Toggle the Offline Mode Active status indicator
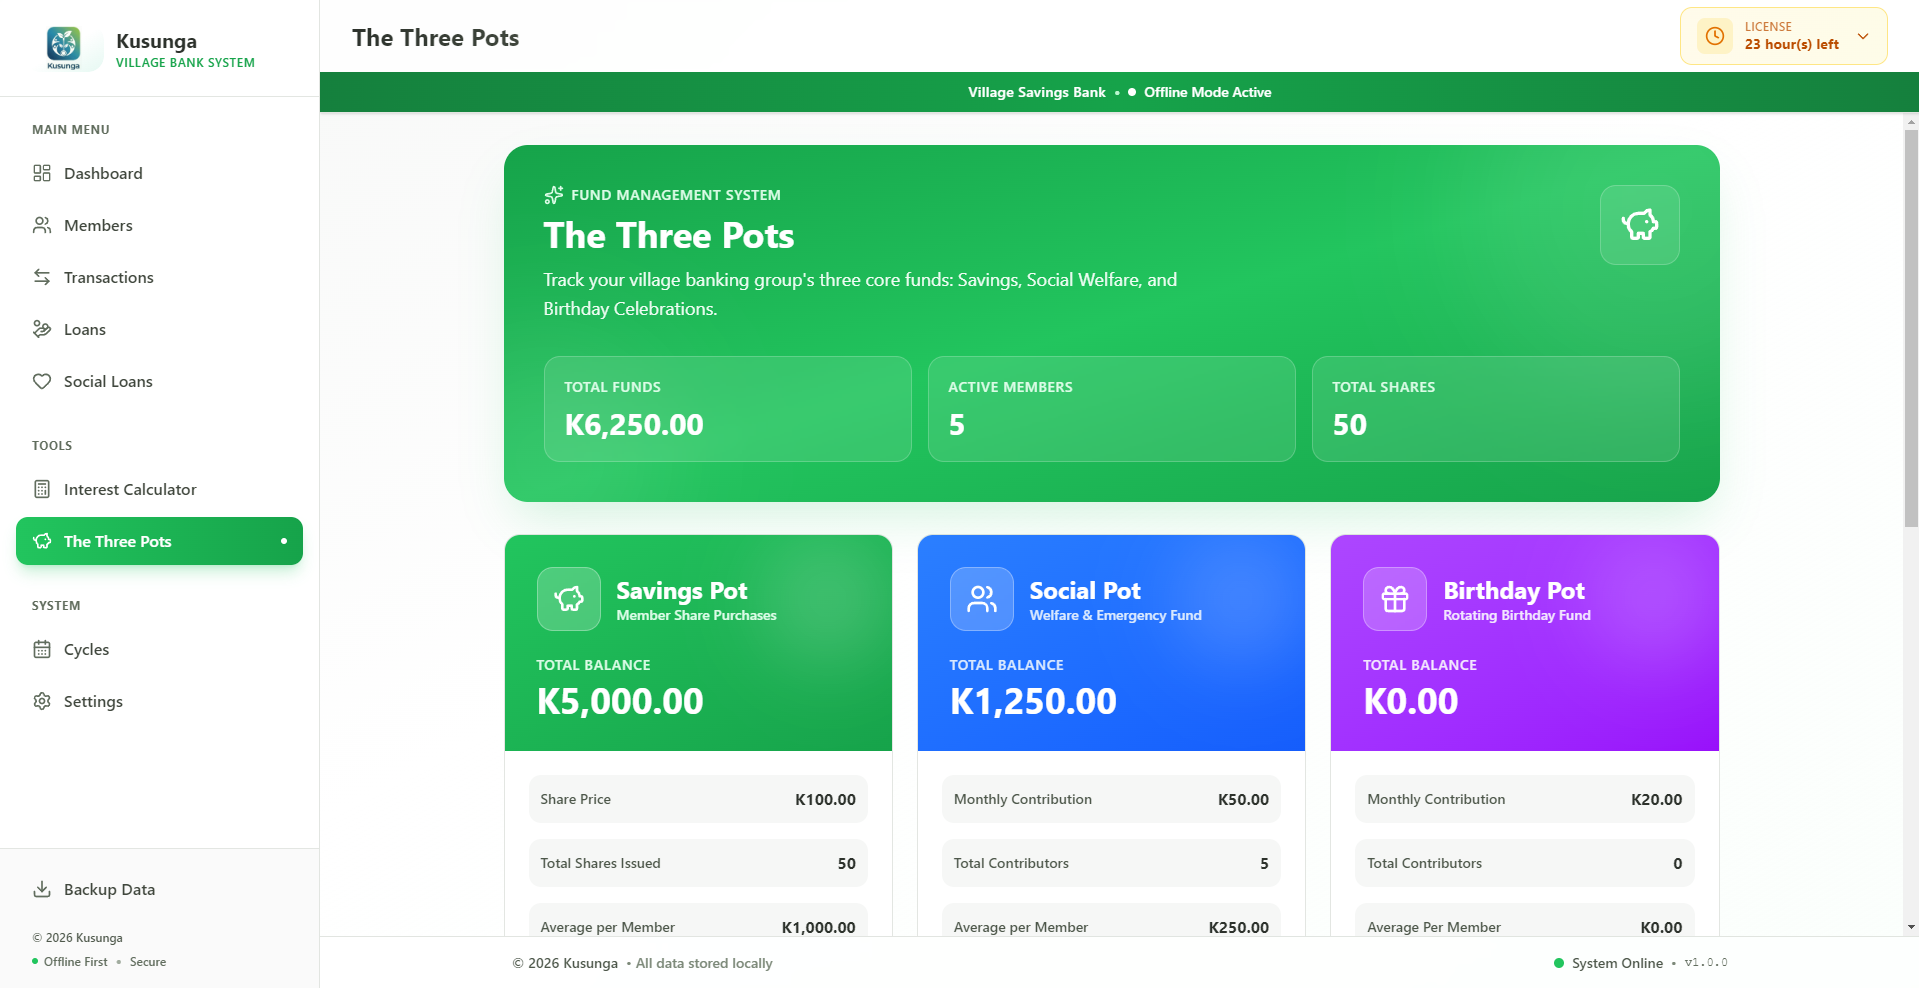This screenshot has width=1919, height=988. [x=1131, y=92]
